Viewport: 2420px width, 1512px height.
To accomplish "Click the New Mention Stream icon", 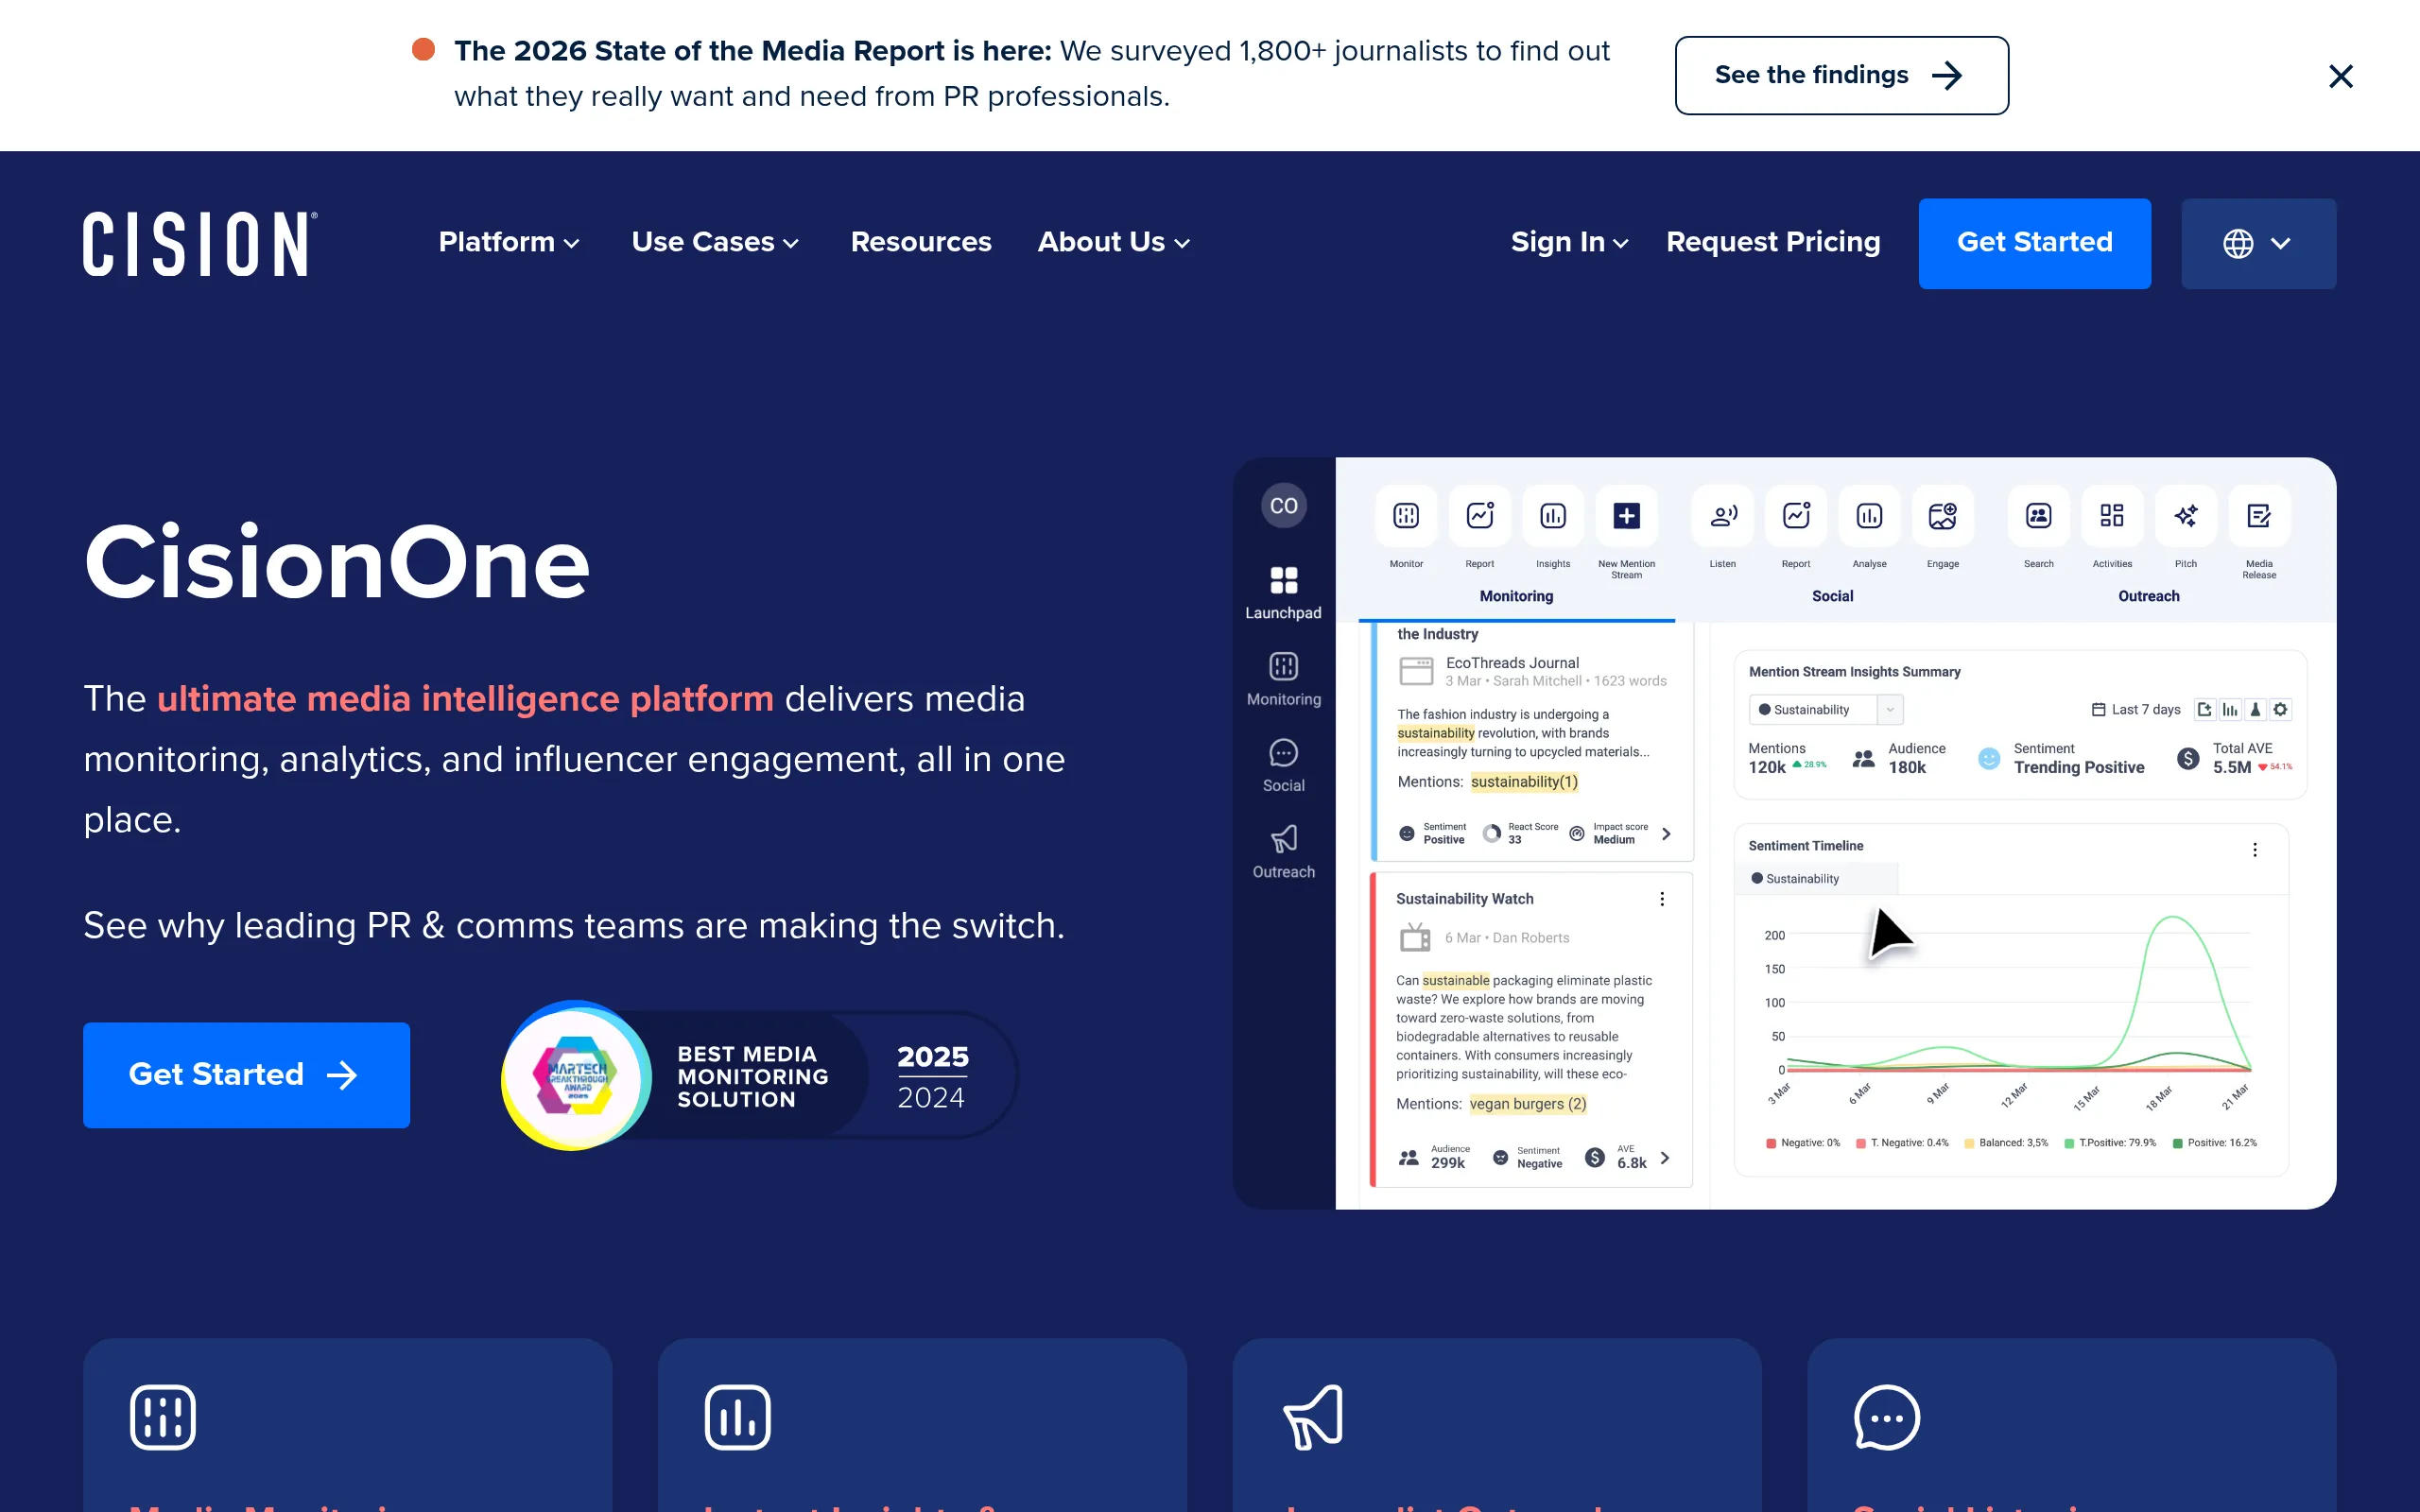I will [x=1626, y=516].
